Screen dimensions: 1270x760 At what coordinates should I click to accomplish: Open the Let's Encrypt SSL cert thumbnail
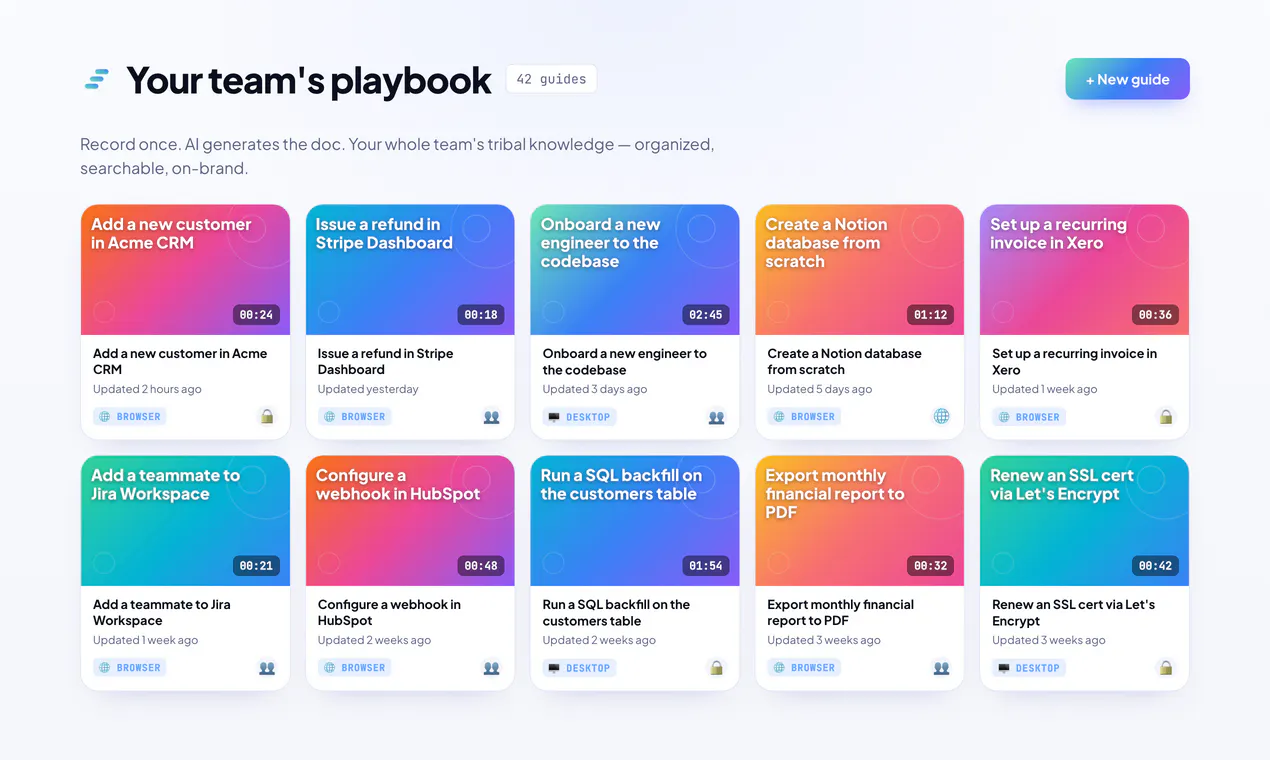coord(1085,521)
